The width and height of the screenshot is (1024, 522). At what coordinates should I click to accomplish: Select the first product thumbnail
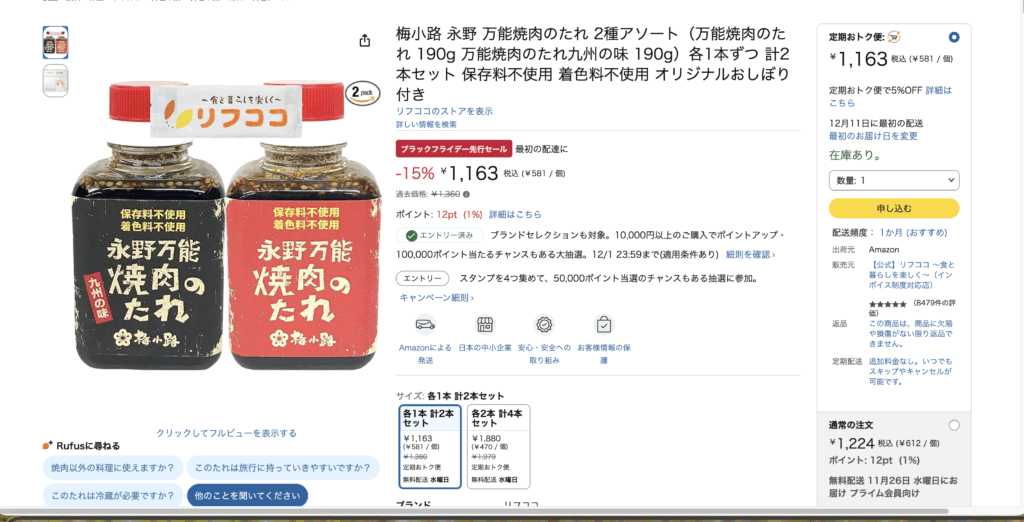56,42
